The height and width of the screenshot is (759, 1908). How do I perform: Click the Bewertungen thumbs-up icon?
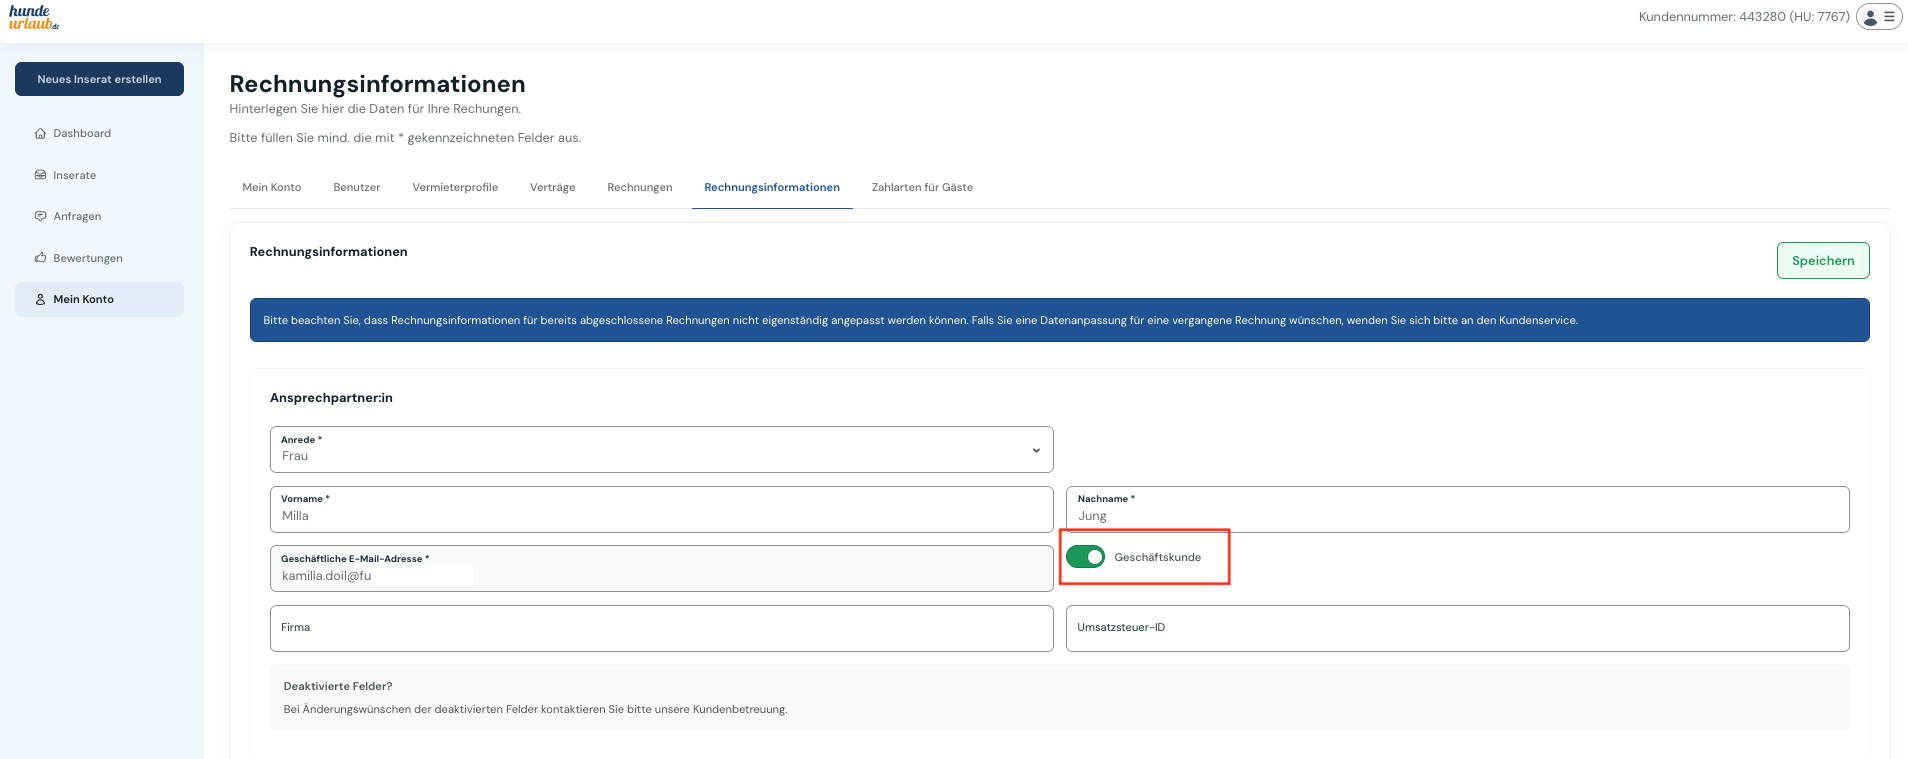40,258
